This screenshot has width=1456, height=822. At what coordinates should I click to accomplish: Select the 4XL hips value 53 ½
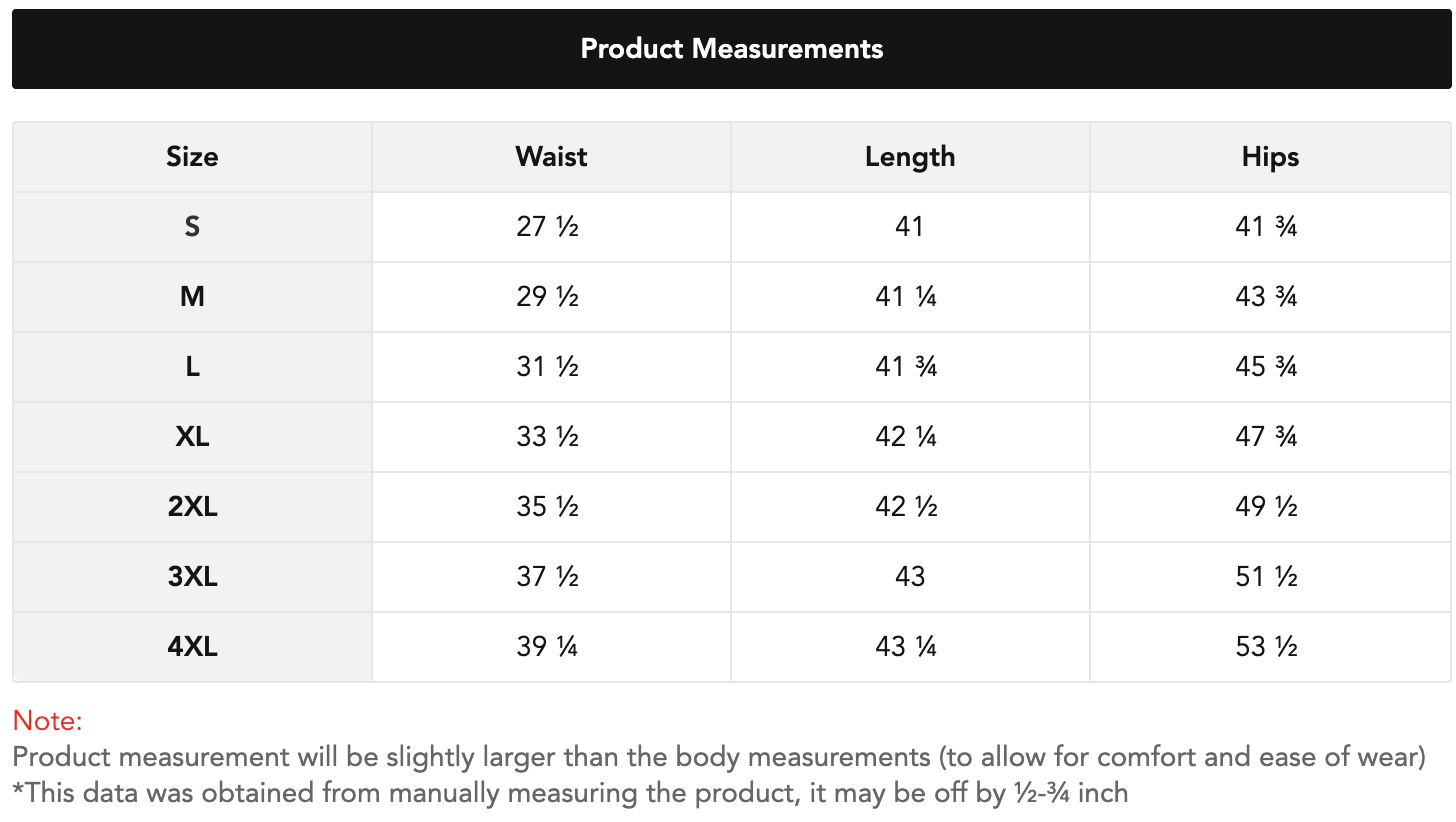click(1266, 647)
